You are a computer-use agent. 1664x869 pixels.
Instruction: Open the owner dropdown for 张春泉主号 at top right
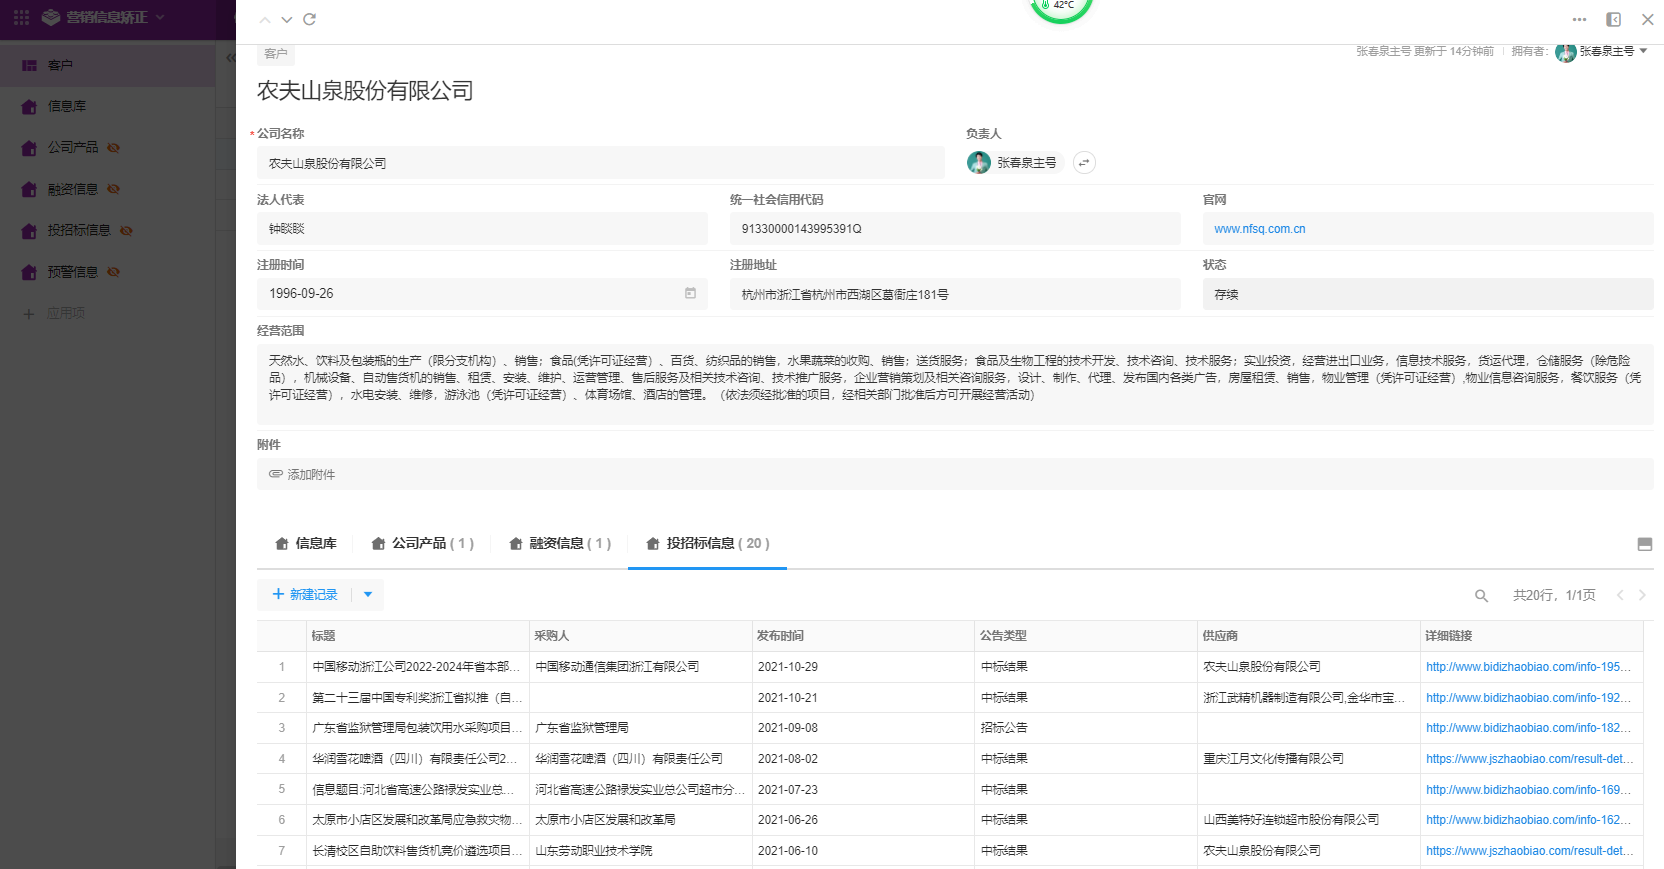[x=1643, y=51]
